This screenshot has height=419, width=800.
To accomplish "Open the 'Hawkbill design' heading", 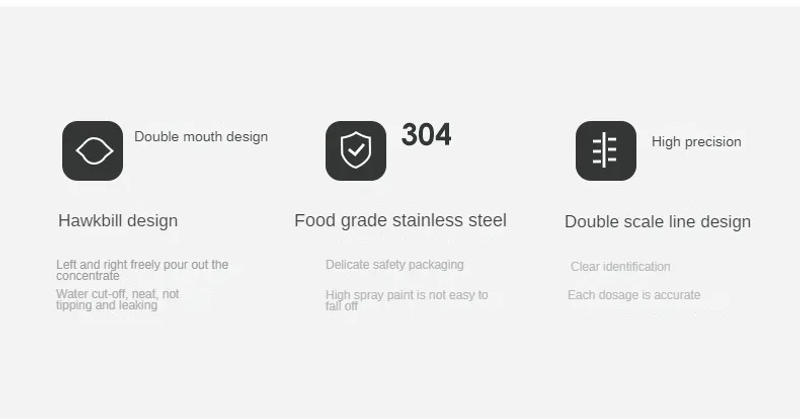I will (x=118, y=221).
